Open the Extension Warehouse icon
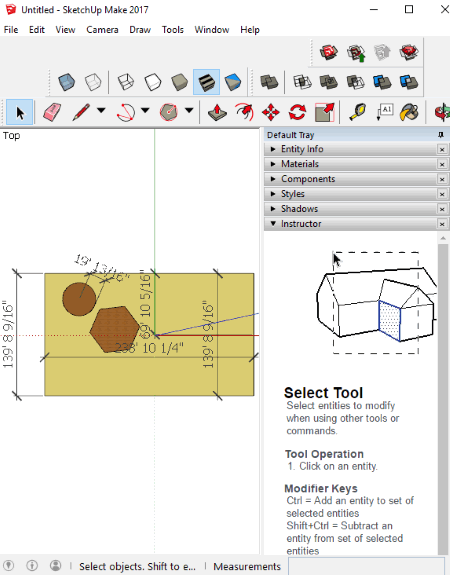The image size is (450, 575). (409, 52)
